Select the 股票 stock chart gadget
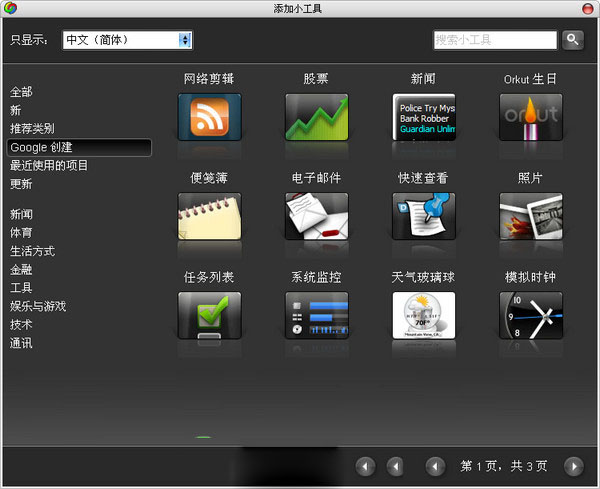 [x=316, y=117]
